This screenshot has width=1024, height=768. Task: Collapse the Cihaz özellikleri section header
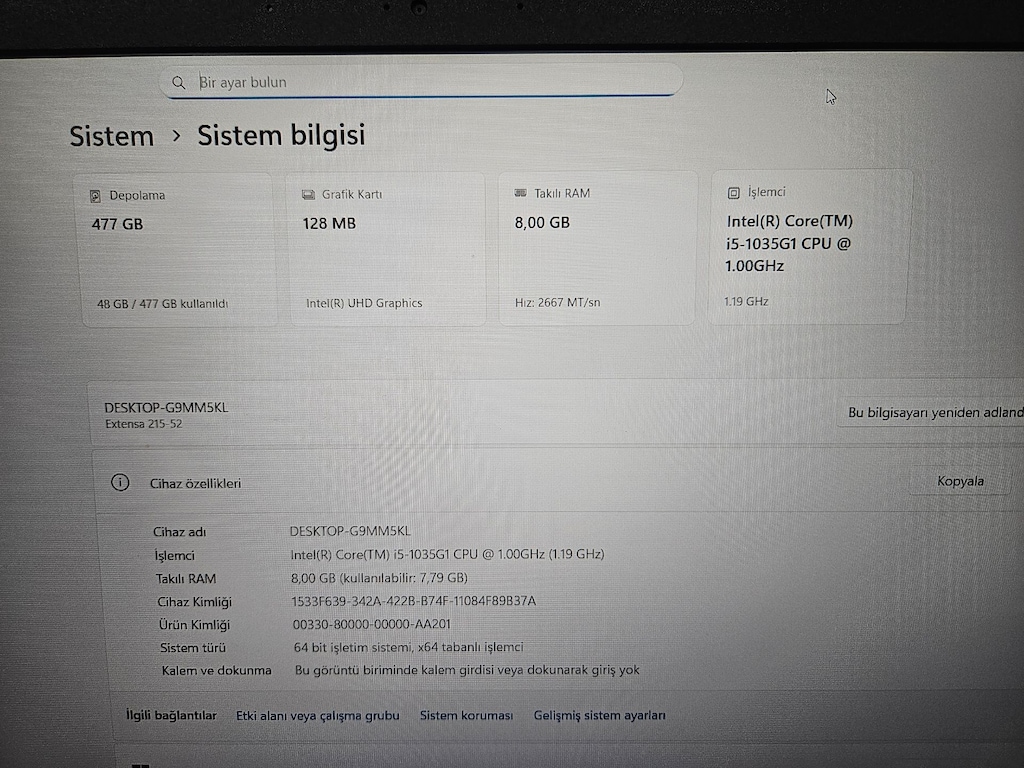[x=559, y=482]
